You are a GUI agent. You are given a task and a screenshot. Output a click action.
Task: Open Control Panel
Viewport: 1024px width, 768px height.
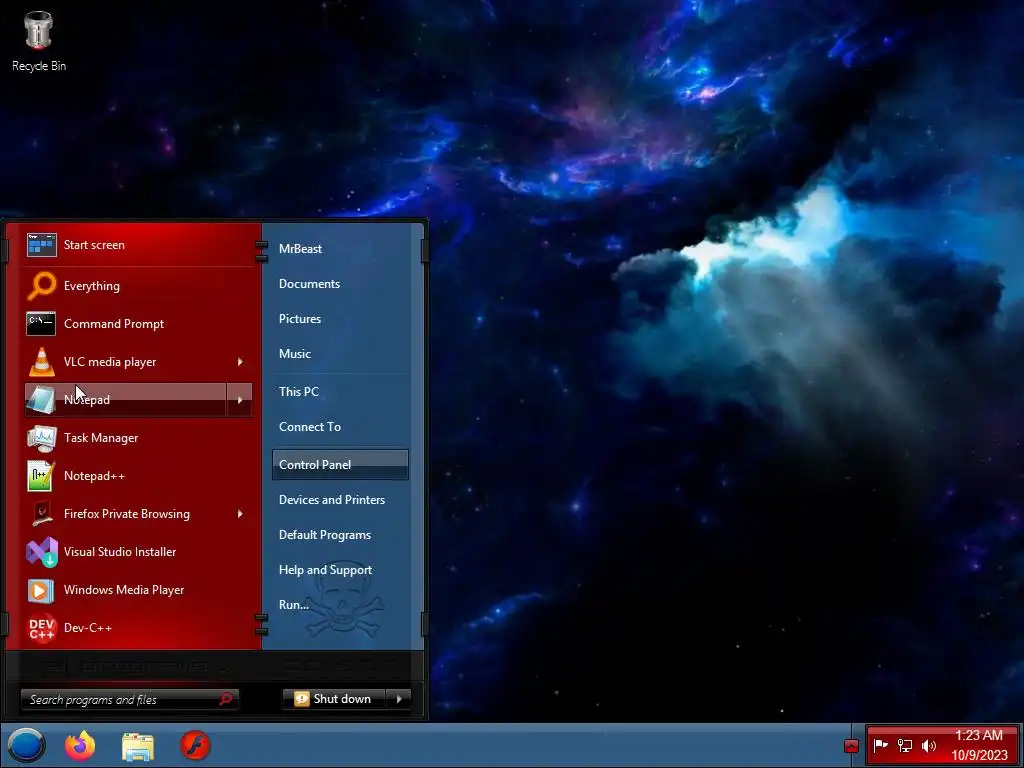[x=340, y=464]
